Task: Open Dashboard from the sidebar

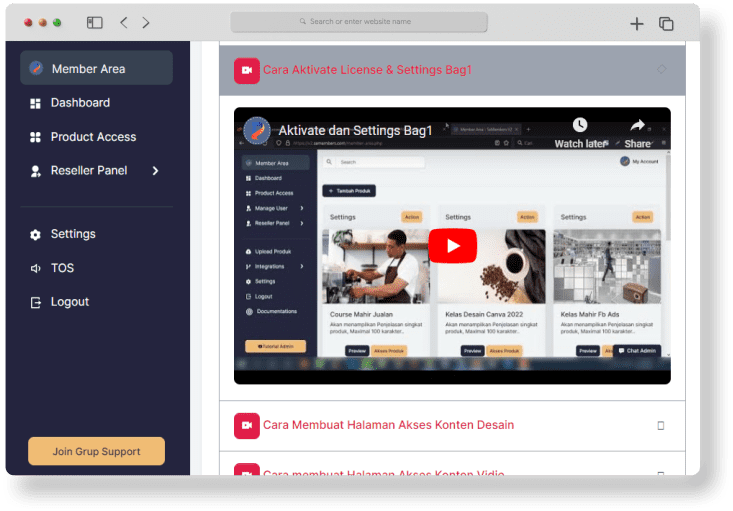Action: coord(80,103)
